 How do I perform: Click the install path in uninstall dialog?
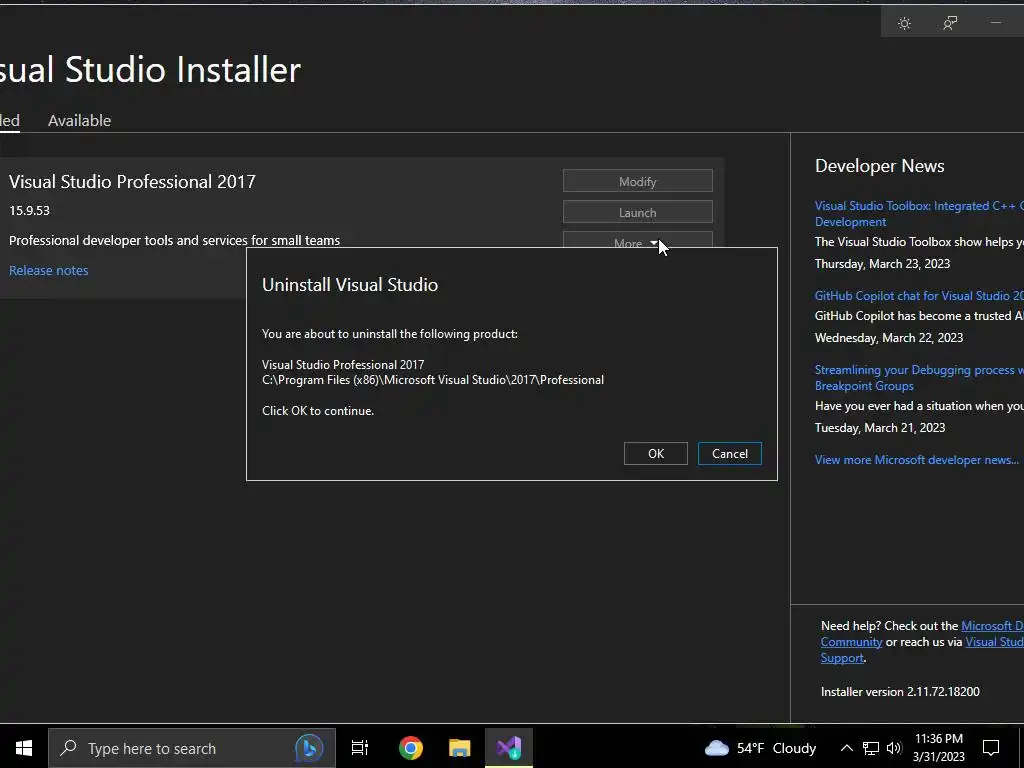point(433,380)
